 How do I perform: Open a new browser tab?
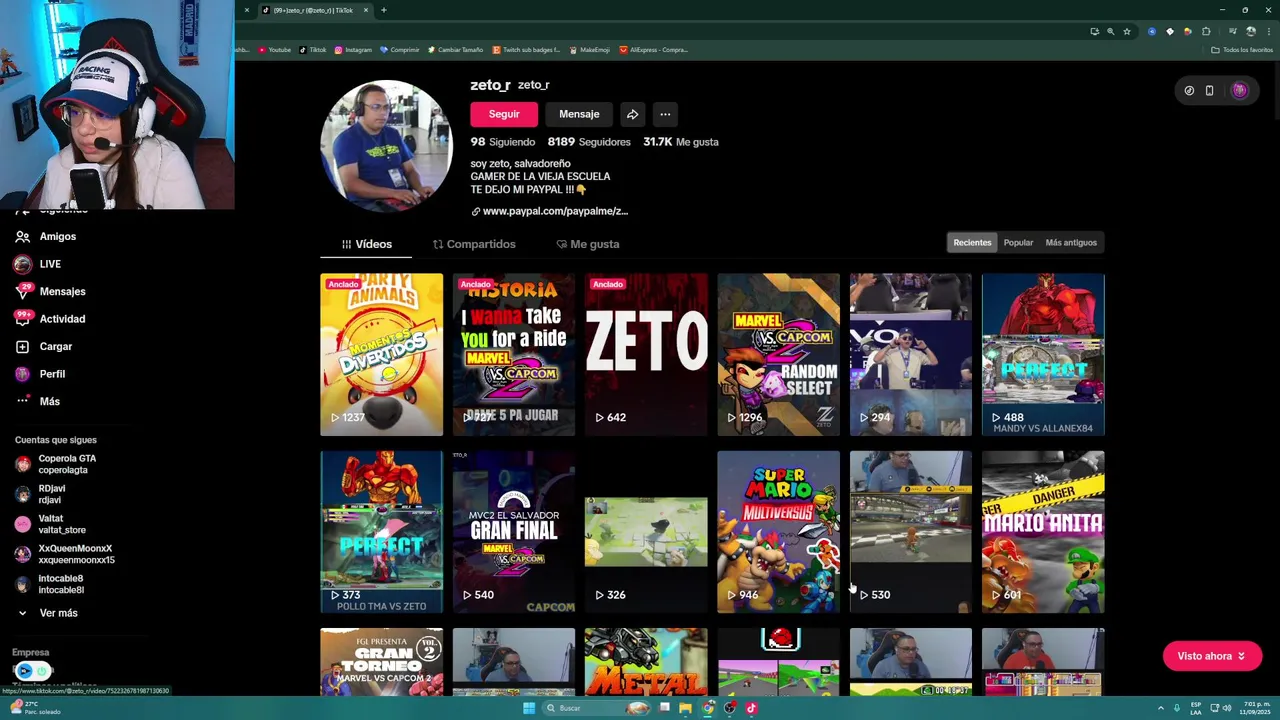[384, 10]
